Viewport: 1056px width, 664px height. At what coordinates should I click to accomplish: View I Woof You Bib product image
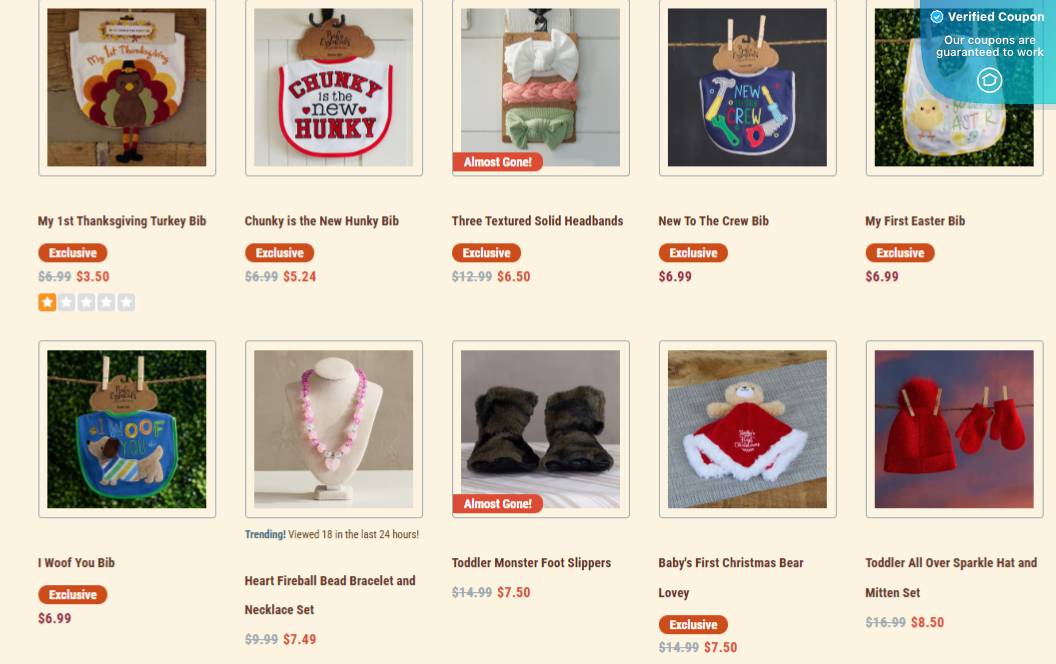click(x=127, y=429)
